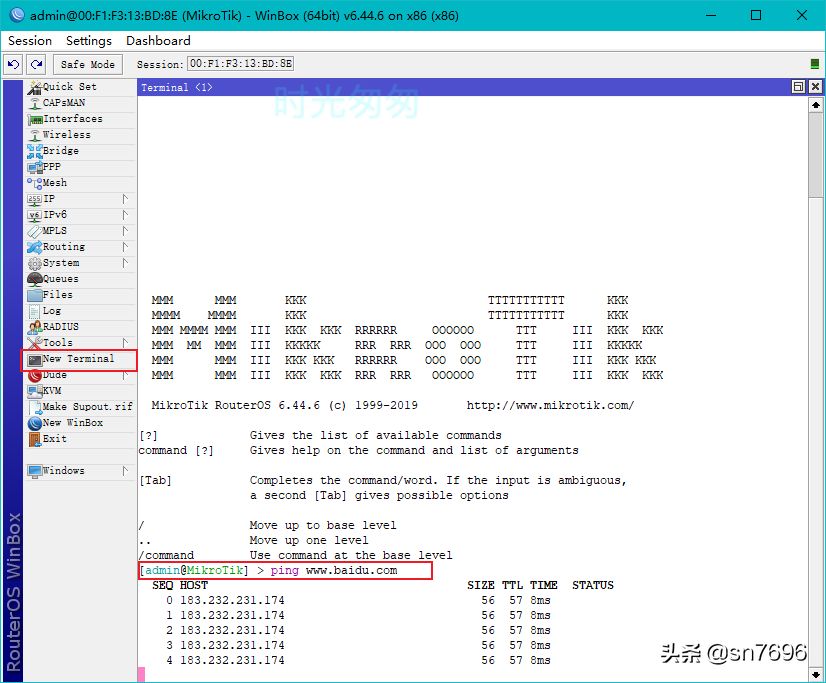Open the Session menu

click(30, 41)
